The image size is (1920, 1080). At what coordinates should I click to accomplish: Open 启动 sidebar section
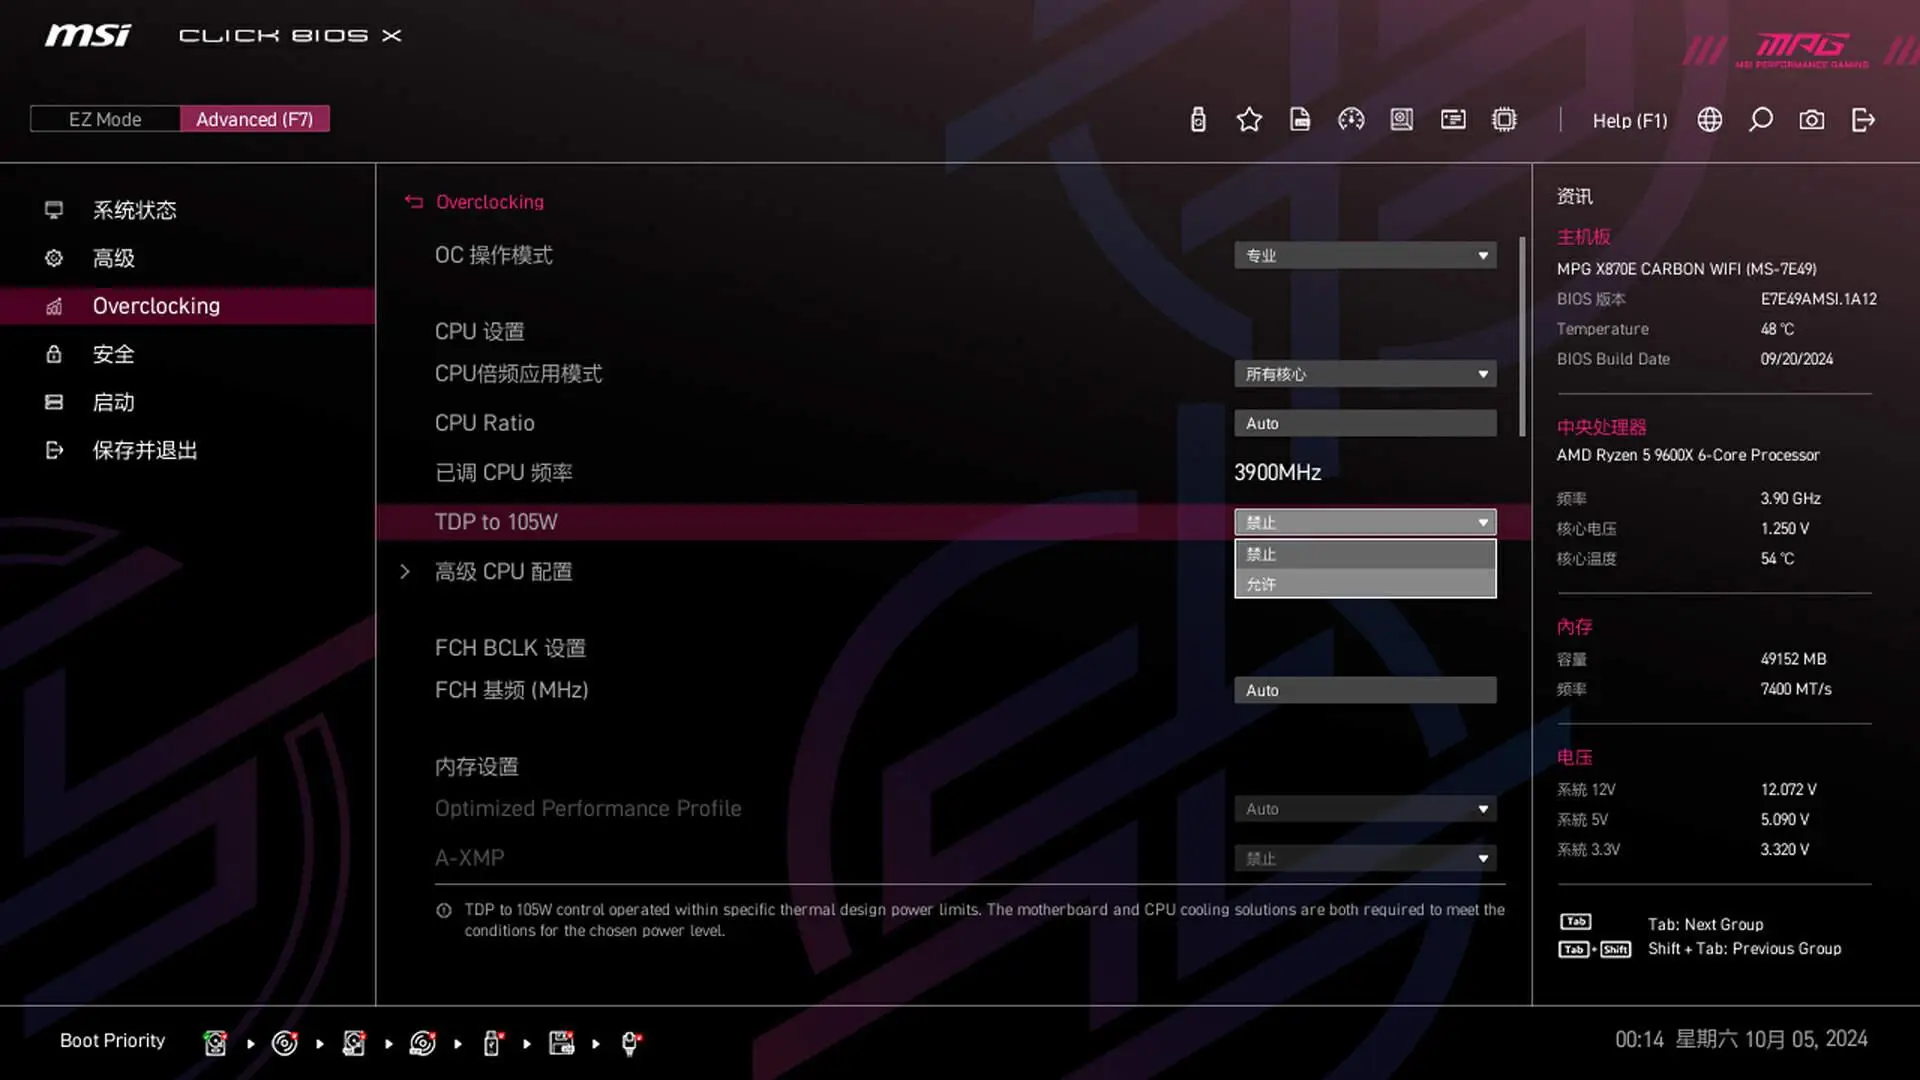[188, 402]
